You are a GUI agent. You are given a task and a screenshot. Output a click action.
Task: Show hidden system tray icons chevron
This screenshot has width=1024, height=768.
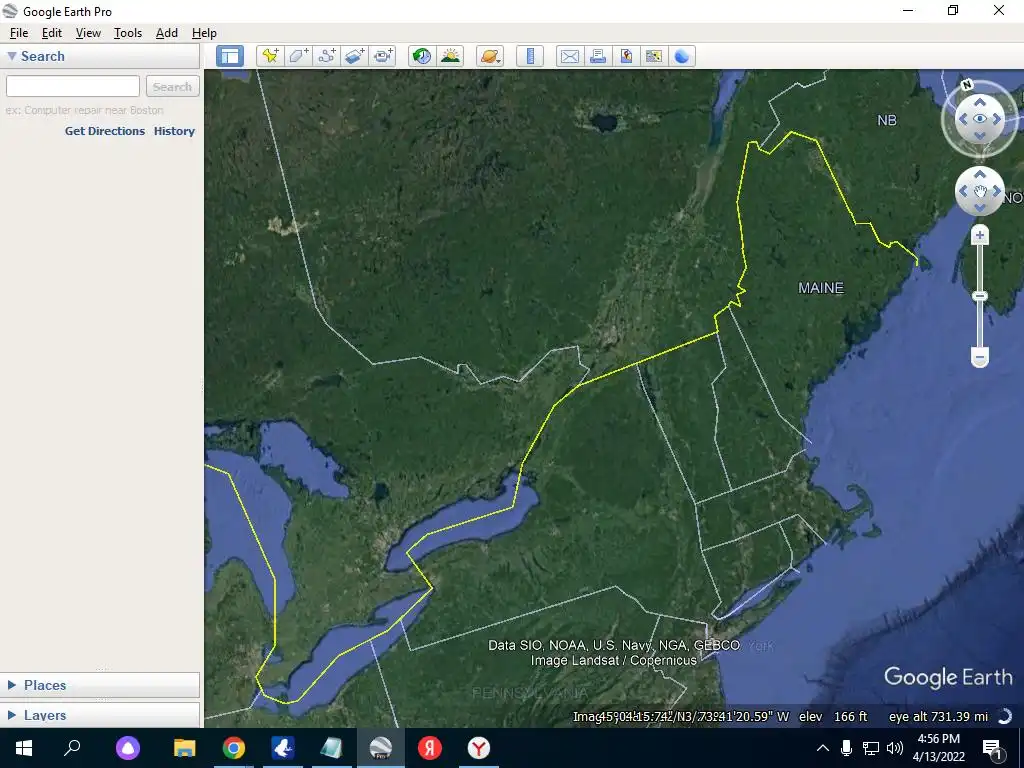coord(823,748)
